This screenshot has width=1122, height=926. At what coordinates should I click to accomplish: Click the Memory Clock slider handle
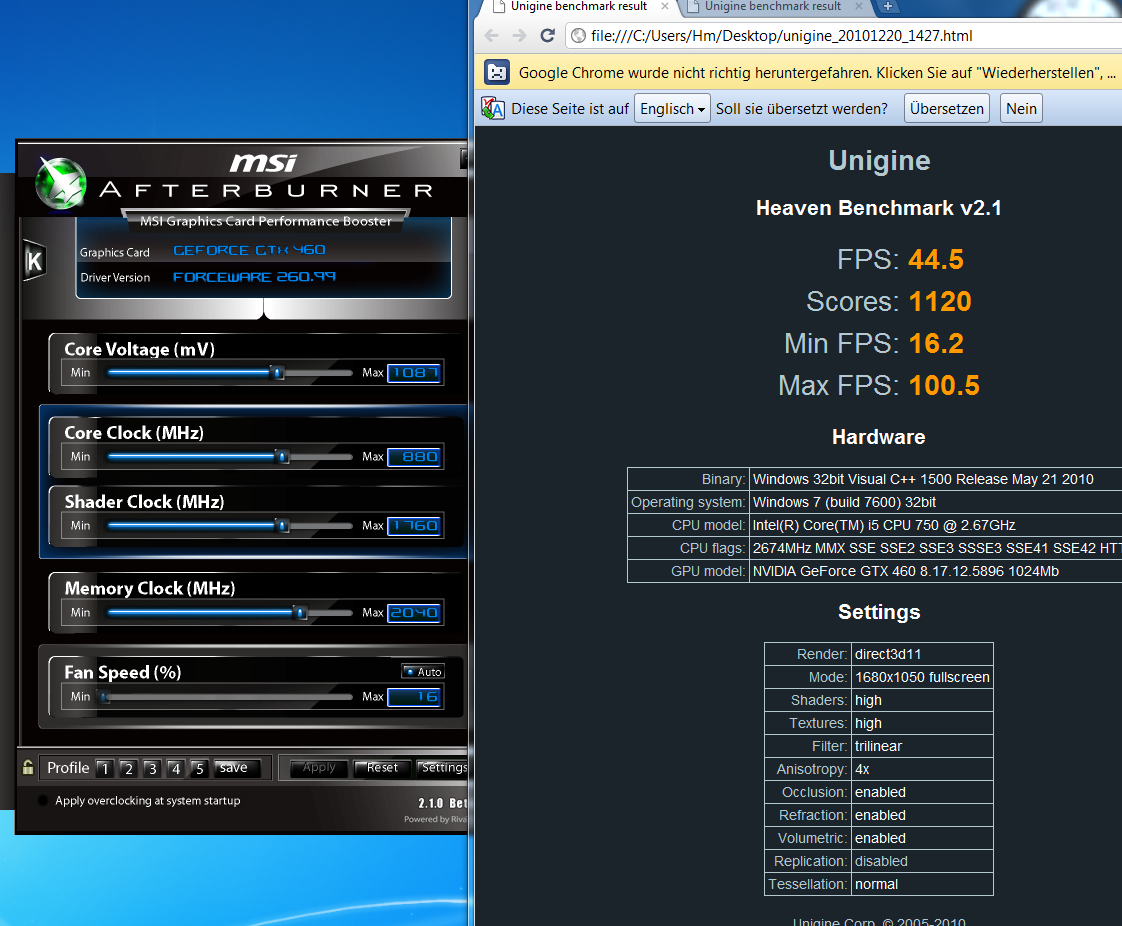301,613
